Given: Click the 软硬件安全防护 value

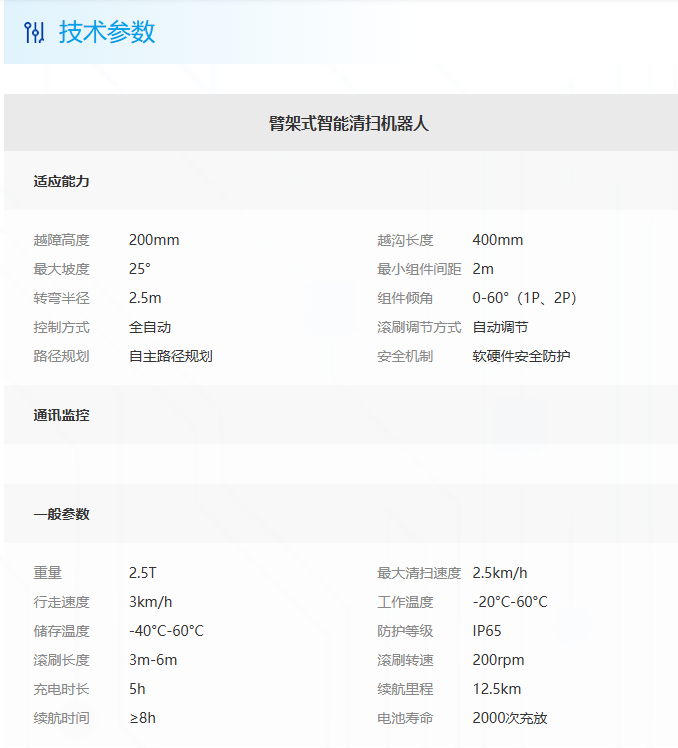Looking at the screenshot, I should [521, 356].
